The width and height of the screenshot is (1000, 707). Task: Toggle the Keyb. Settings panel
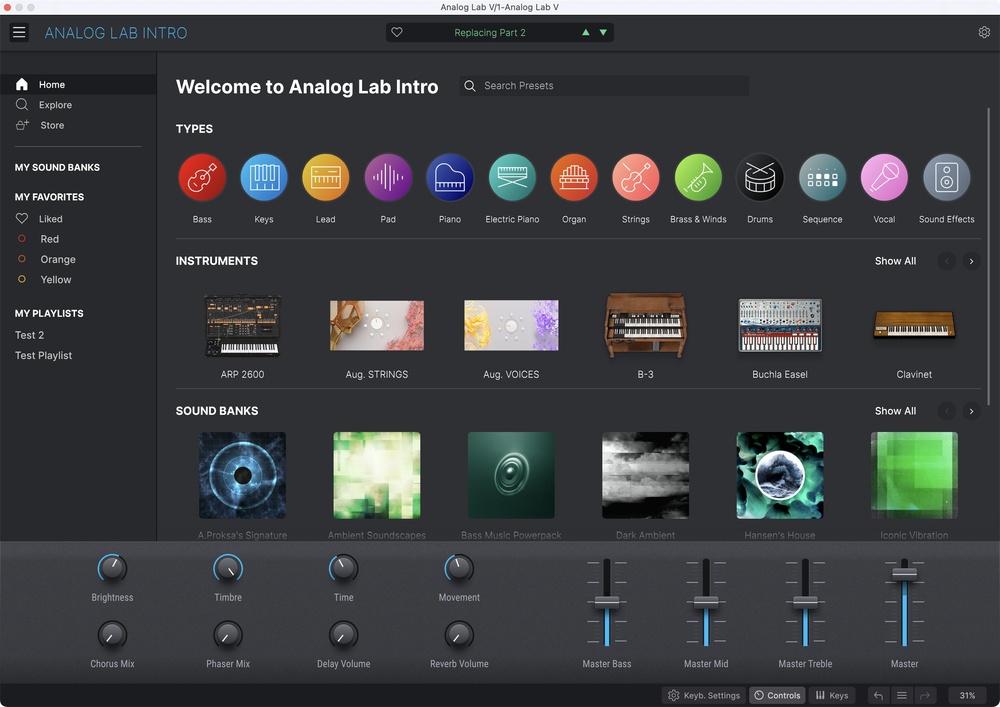[x=704, y=695]
